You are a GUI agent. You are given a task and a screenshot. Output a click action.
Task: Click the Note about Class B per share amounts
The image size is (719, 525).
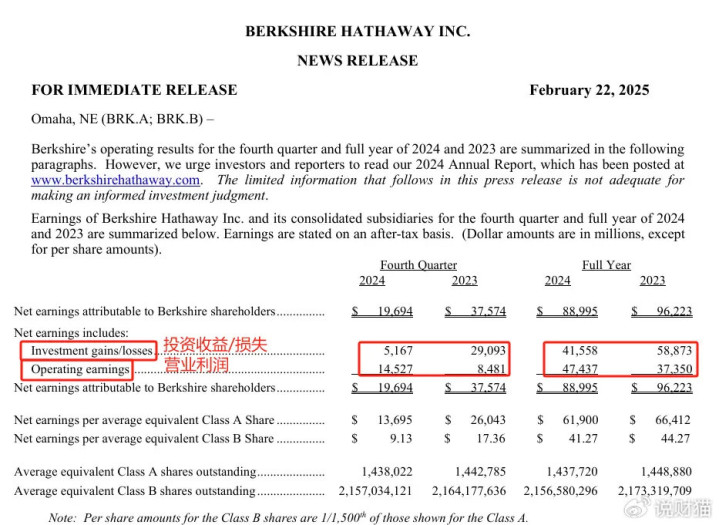(288, 518)
